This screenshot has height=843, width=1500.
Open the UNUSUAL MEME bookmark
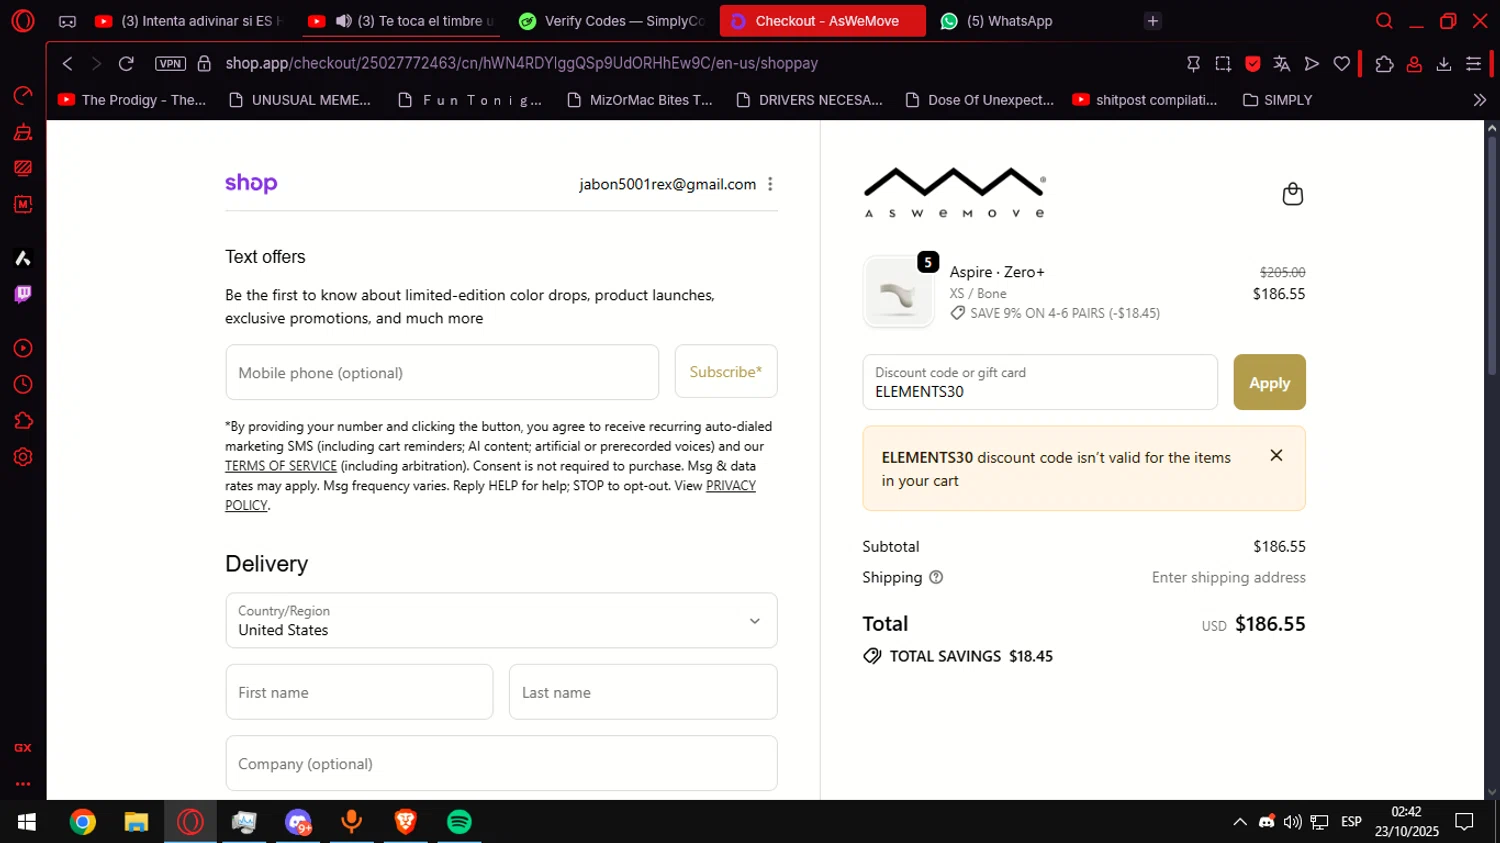tap(300, 100)
